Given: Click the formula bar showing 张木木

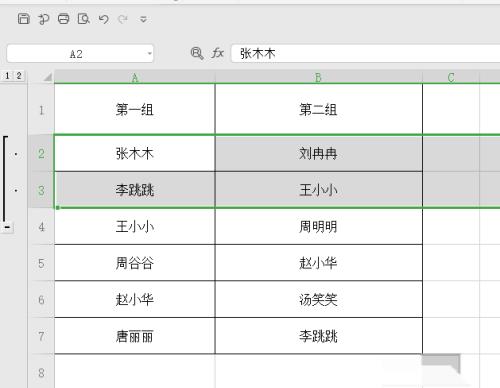Looking at the screenshot, I should (366, 53).
